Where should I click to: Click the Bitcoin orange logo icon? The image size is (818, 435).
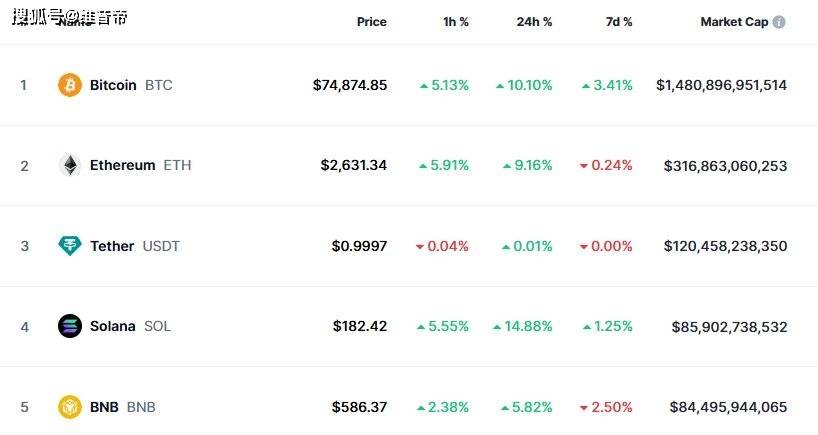69,85
